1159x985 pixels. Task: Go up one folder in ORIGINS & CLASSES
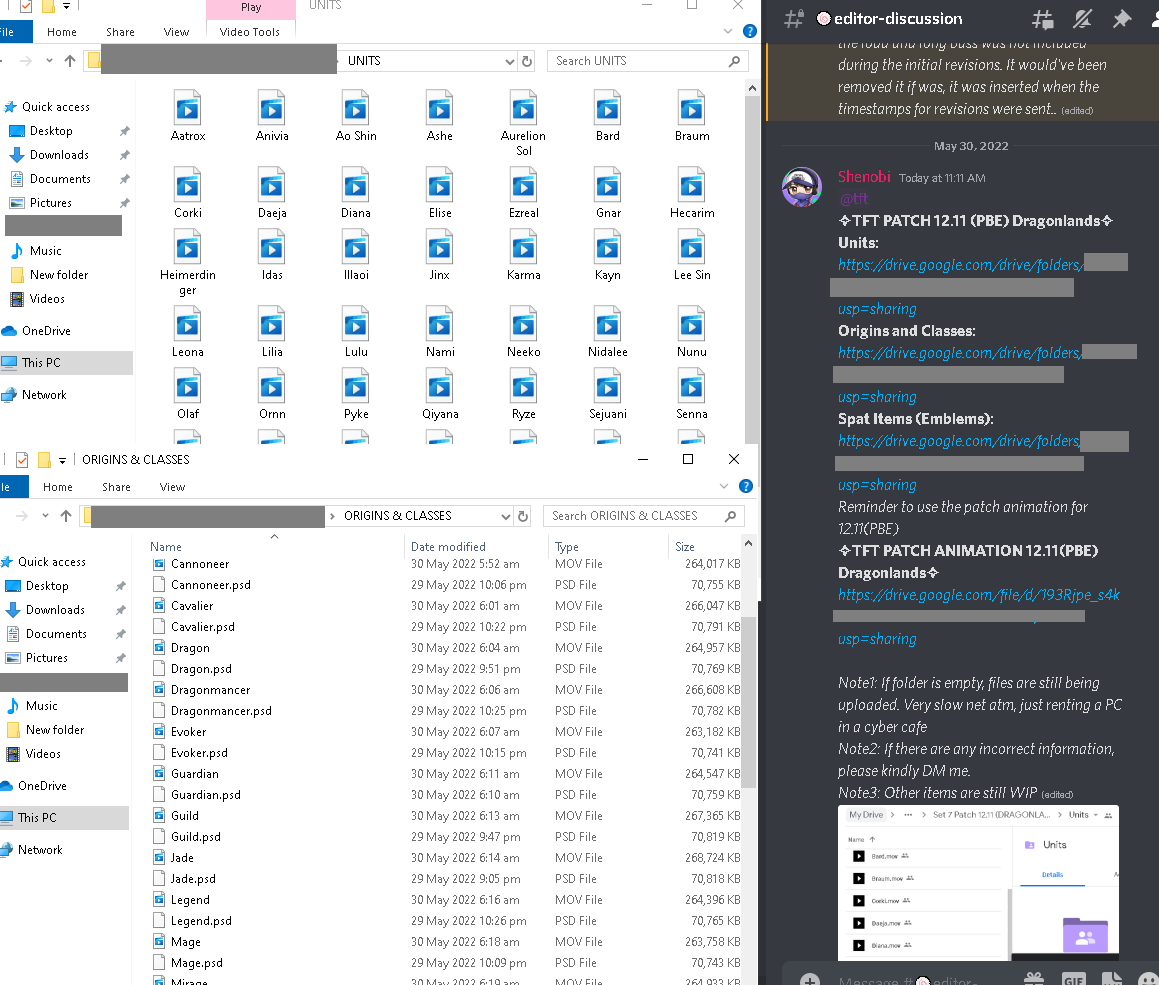tap(66, 517)
